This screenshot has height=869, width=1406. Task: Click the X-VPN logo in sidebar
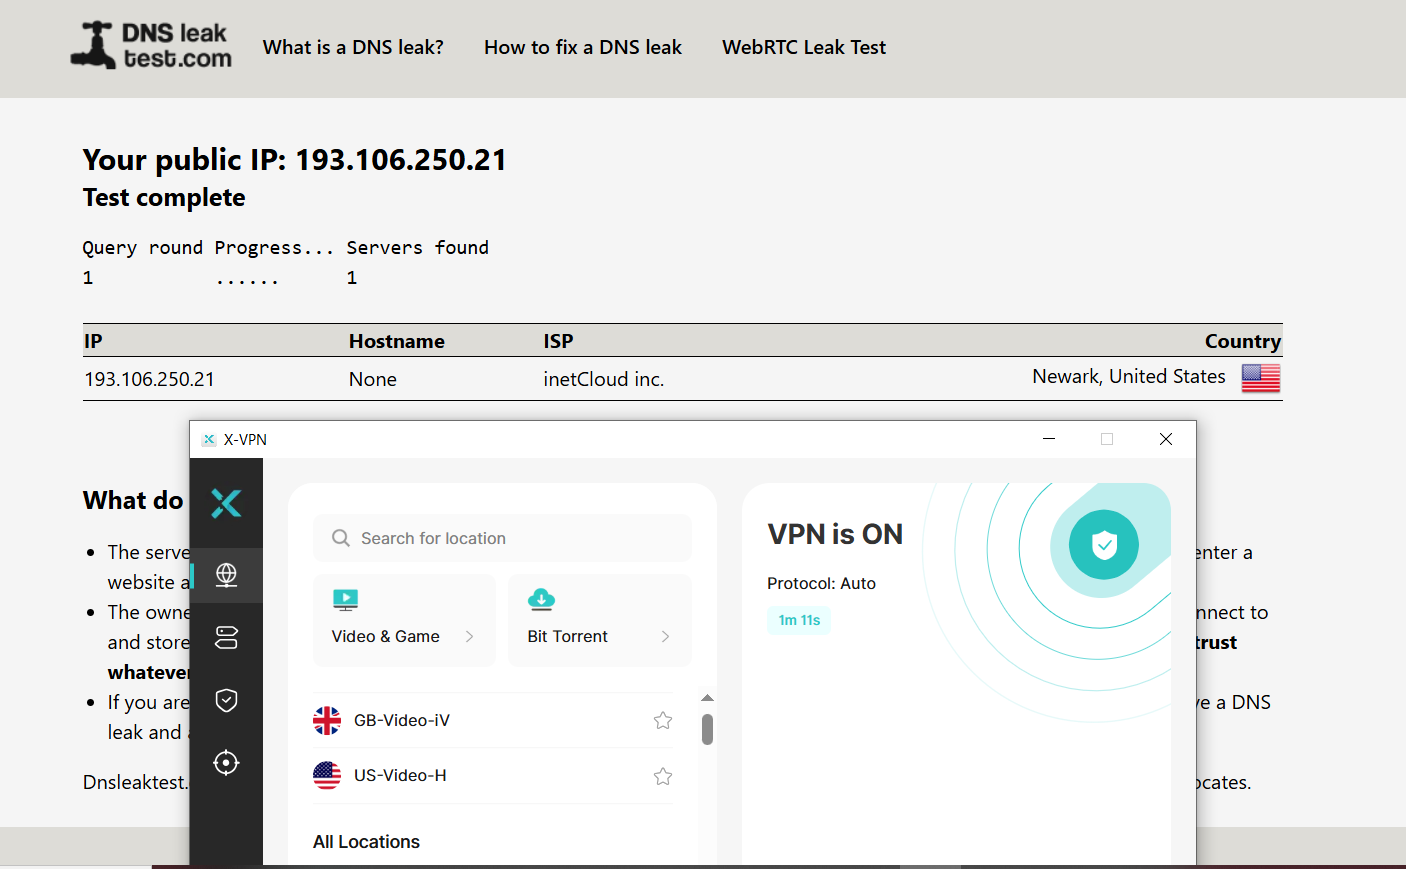point(226,503)
